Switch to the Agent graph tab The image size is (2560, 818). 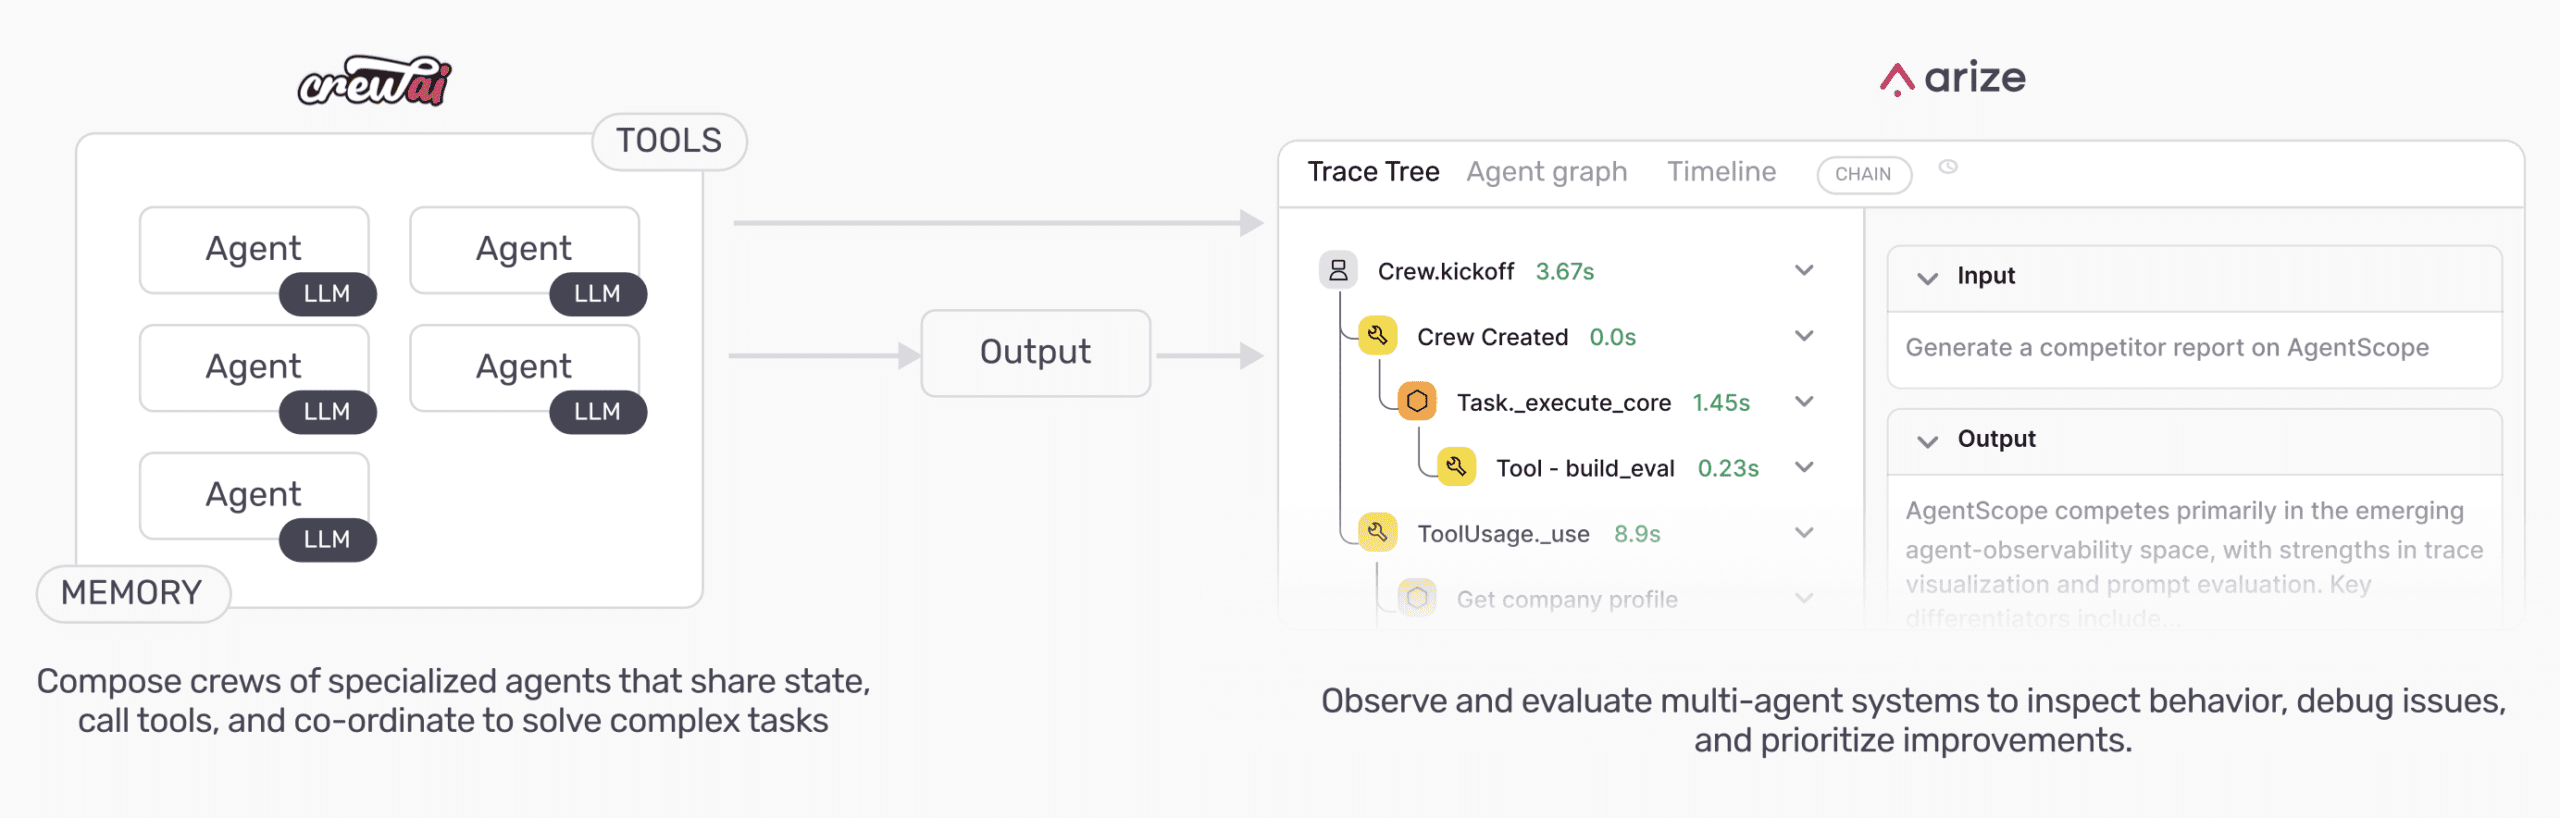[1546, 172]
